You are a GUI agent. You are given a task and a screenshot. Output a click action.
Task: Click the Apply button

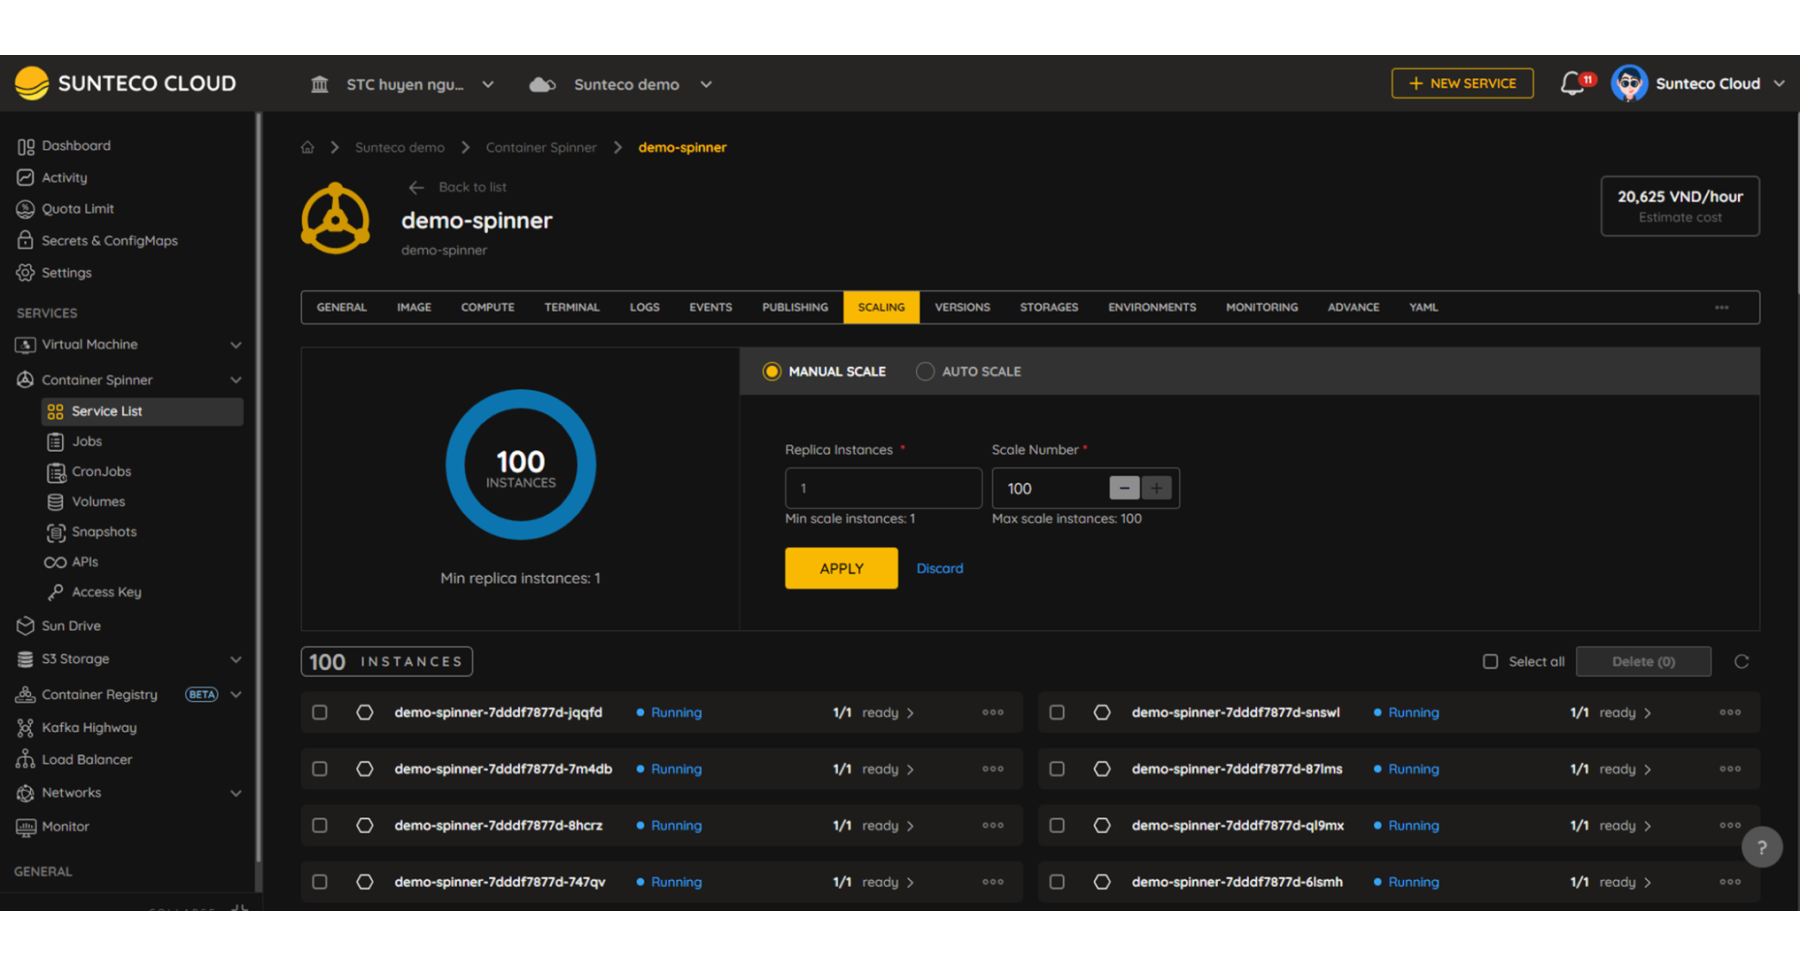point(841,568)
